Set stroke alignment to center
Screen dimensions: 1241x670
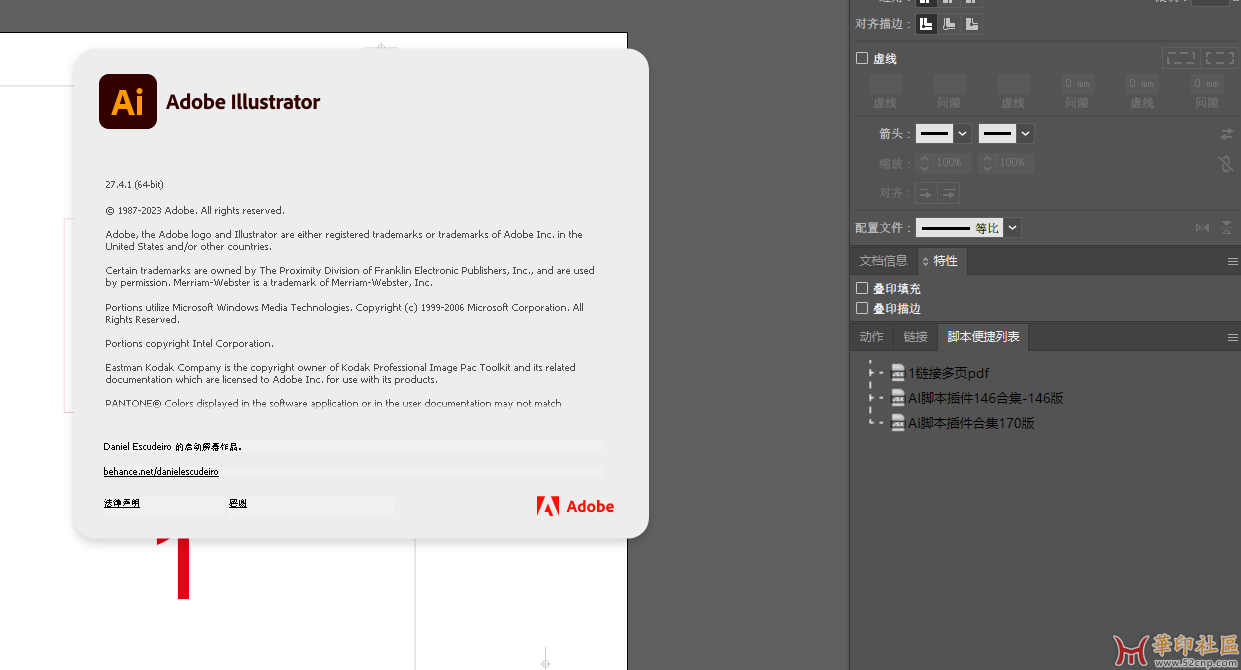pyautogui.click(x=927, y=24)
